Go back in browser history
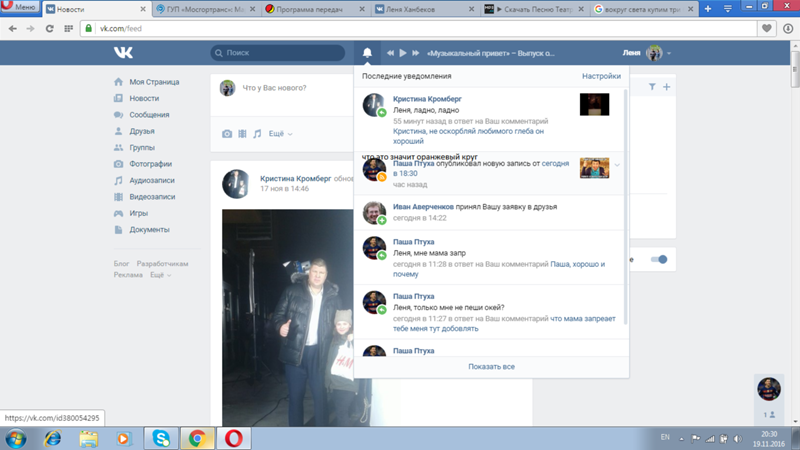 click(x=13, y=29)
